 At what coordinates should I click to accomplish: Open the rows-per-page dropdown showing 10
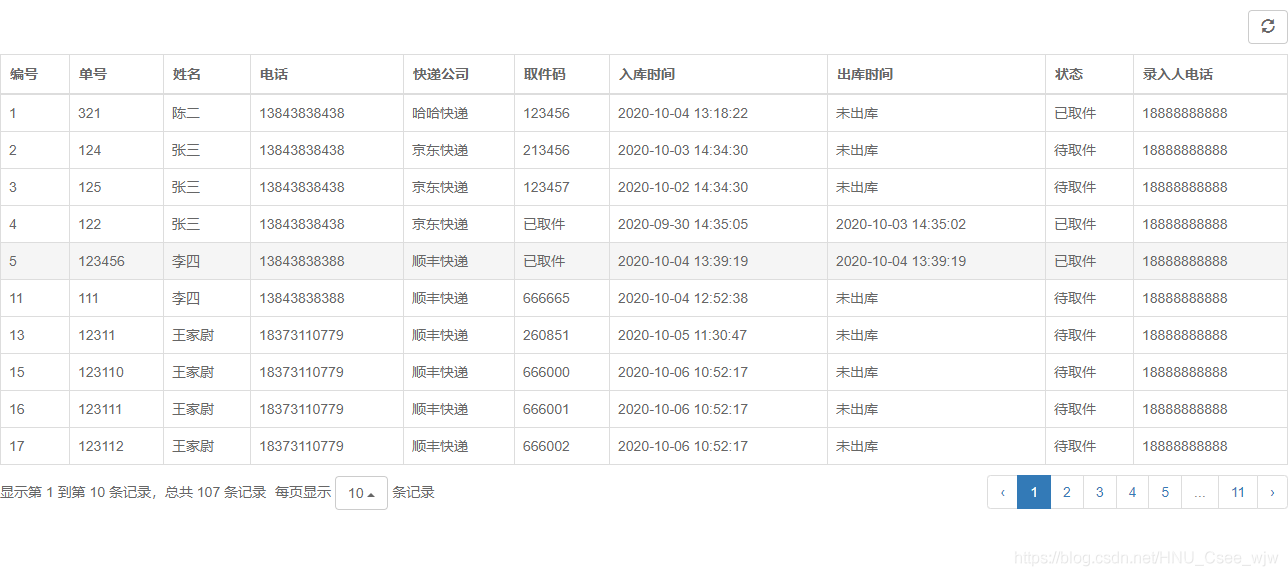click(361, 493)
